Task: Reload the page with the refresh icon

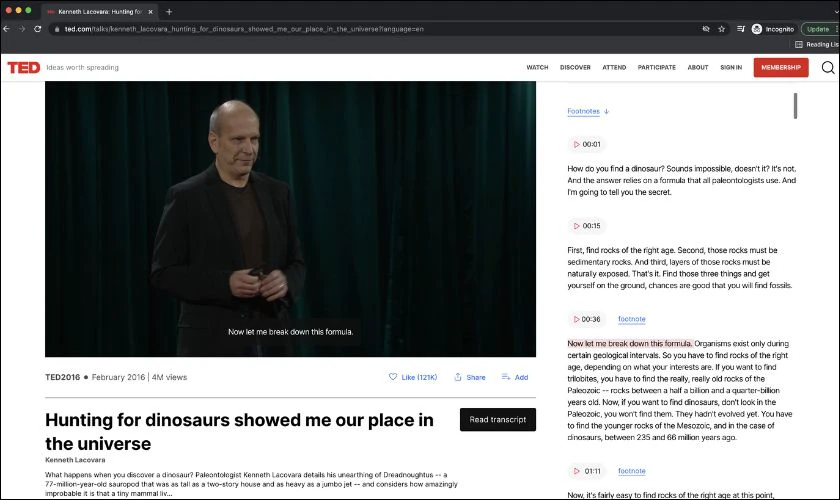Action: (x=38, y=29)
